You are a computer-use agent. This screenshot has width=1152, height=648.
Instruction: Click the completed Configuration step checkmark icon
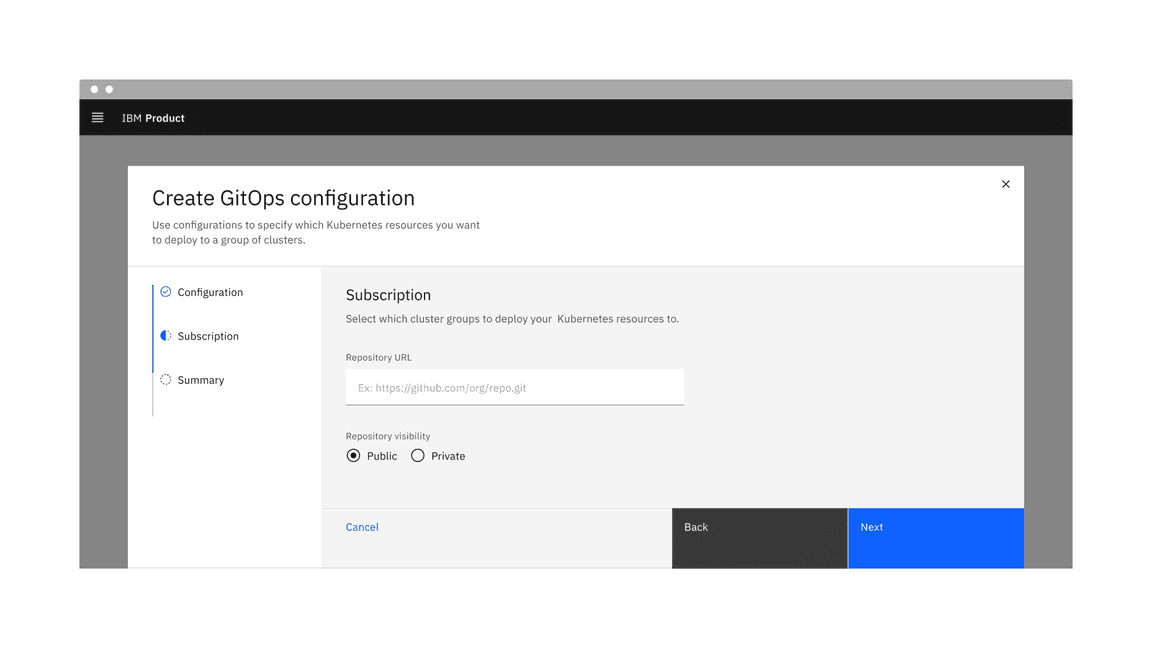pyautogui.click(x=165, y=291)
